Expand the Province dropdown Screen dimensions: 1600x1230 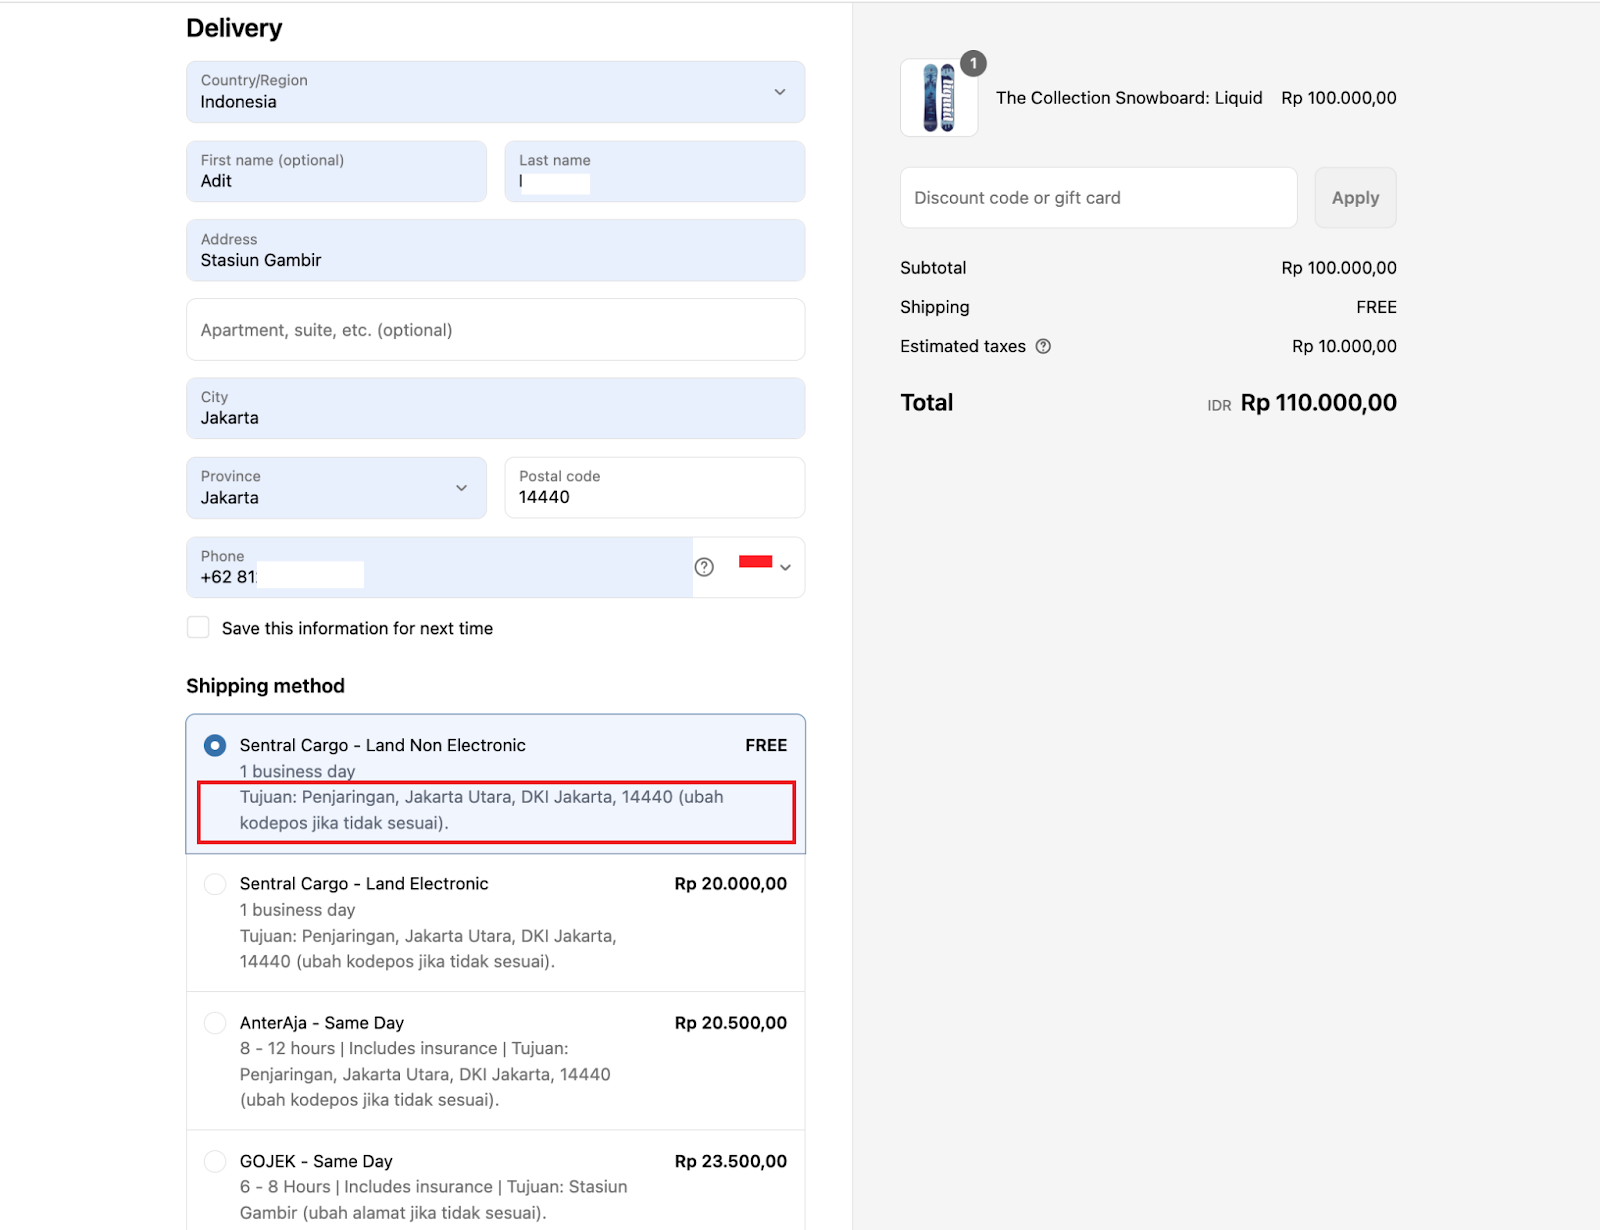coord(336,488)
